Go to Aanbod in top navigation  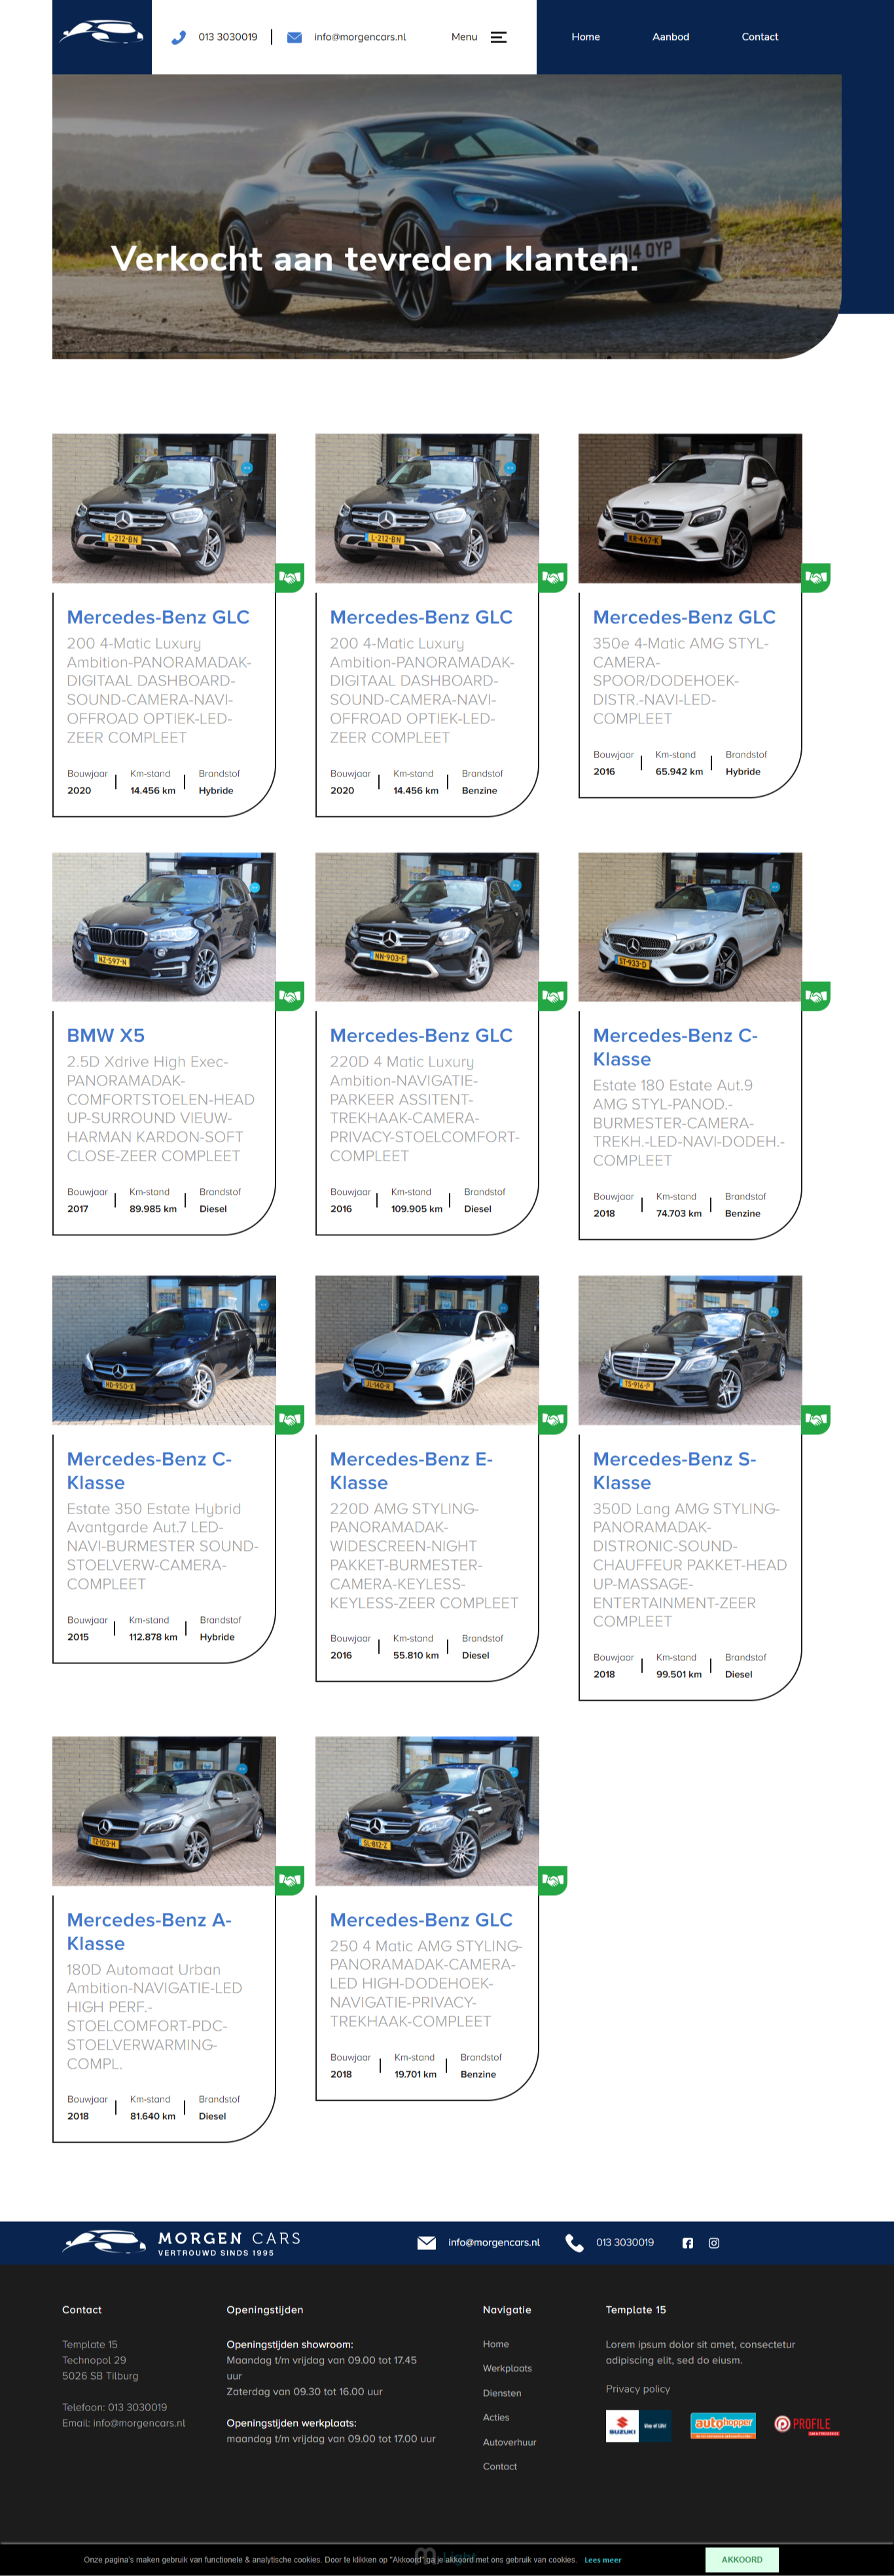click(671, 37)
